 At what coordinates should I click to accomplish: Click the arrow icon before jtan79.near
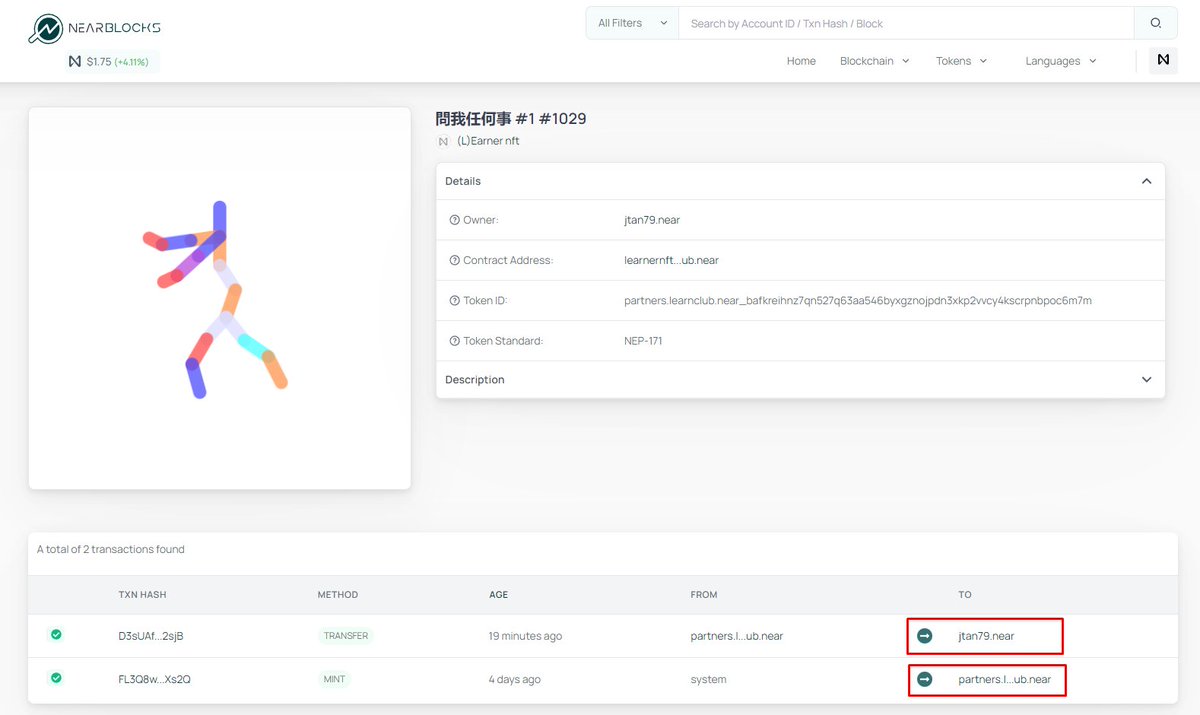tap(924, 636)
